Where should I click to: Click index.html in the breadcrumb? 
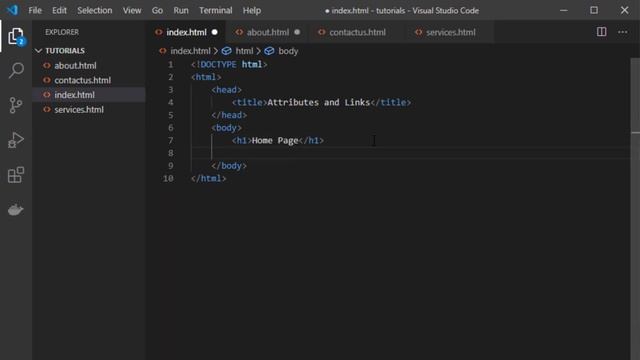[x=190, y=51]
